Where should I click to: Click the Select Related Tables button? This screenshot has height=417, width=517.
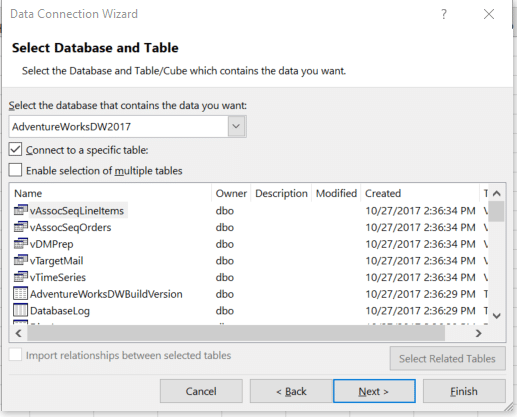pos(448,359)
